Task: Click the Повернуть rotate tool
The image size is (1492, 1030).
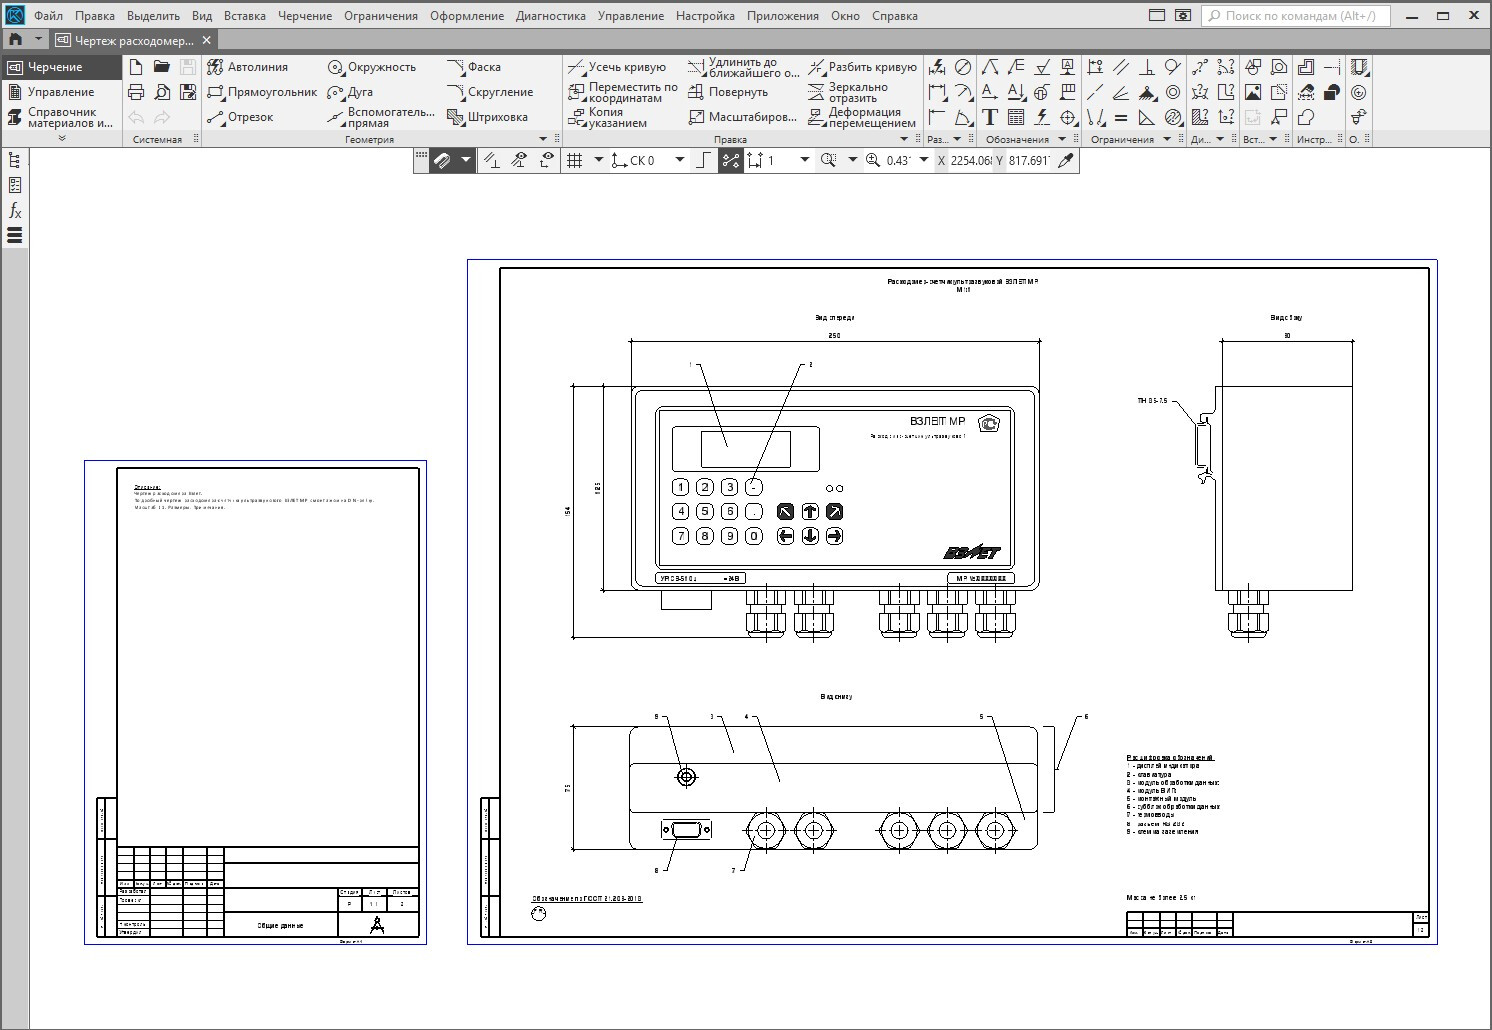Action: click(728, 92)
